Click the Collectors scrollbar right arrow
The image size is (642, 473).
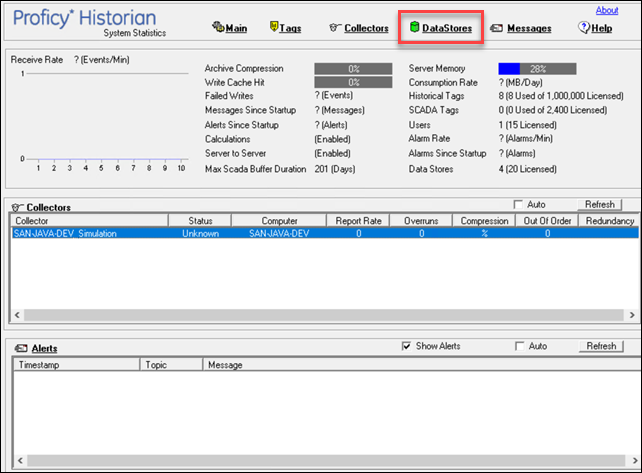pyautogui.click(x=632, y=315)
